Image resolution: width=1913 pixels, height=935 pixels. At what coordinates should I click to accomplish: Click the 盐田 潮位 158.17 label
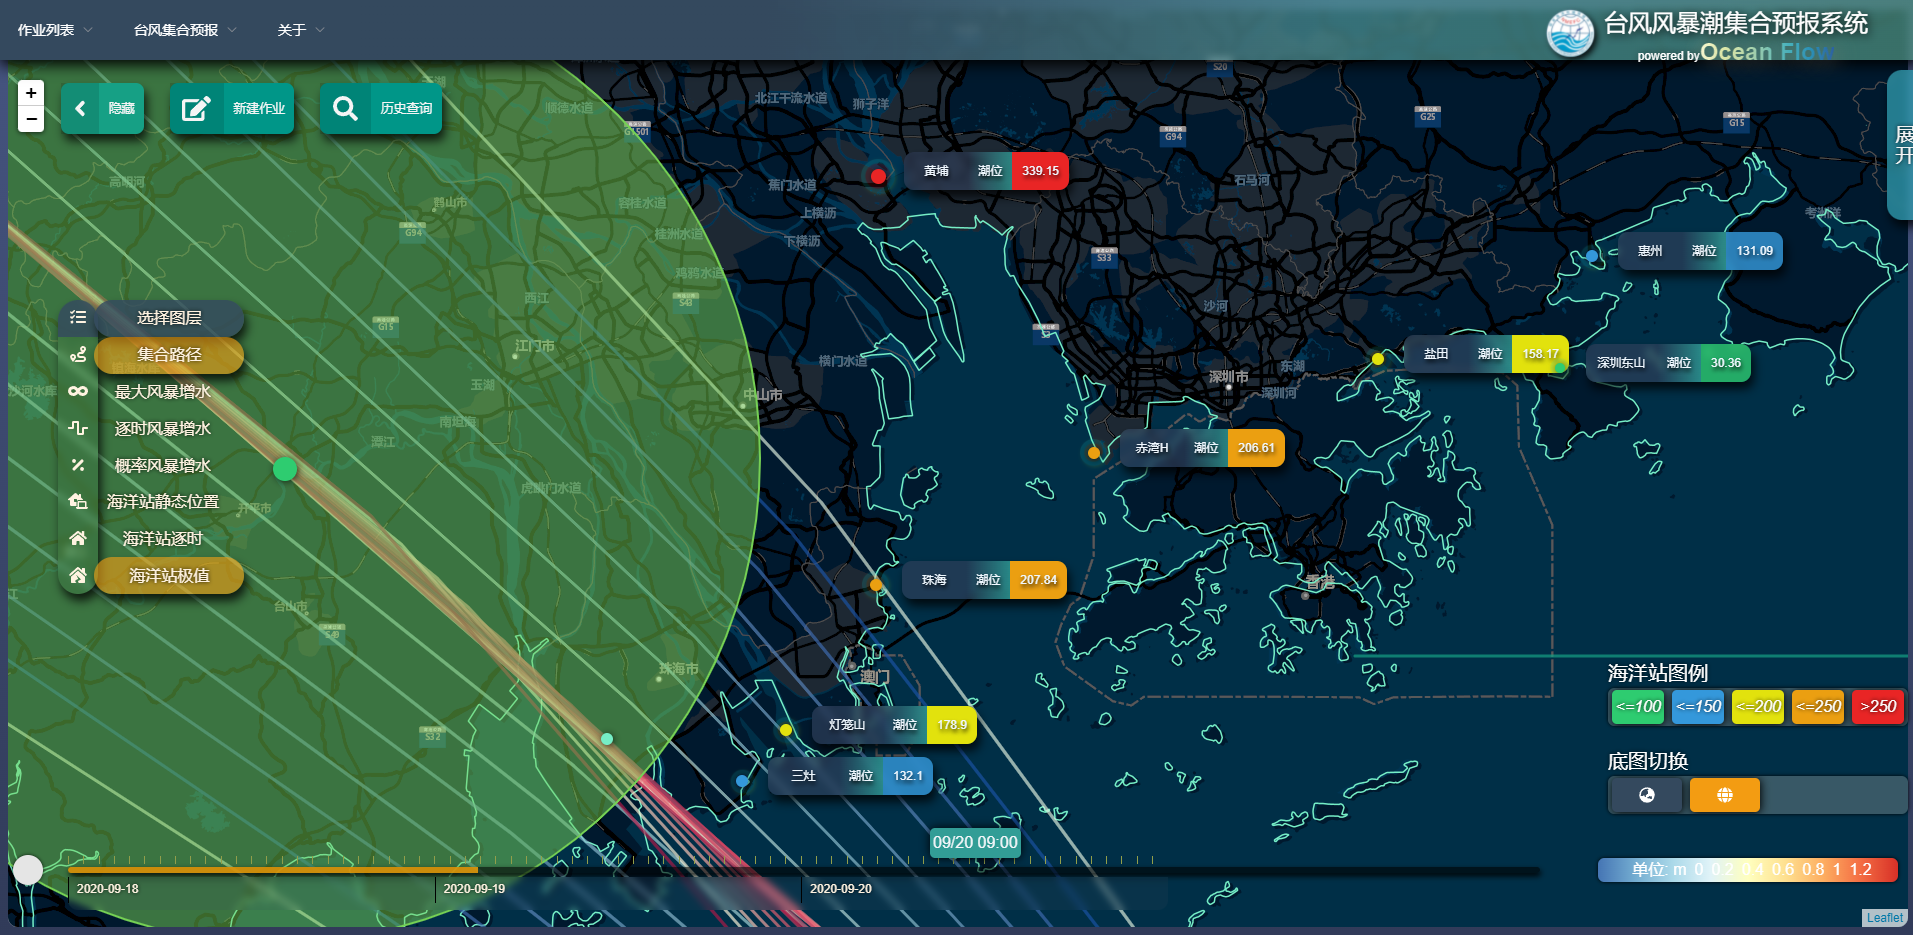(1486, 354)
